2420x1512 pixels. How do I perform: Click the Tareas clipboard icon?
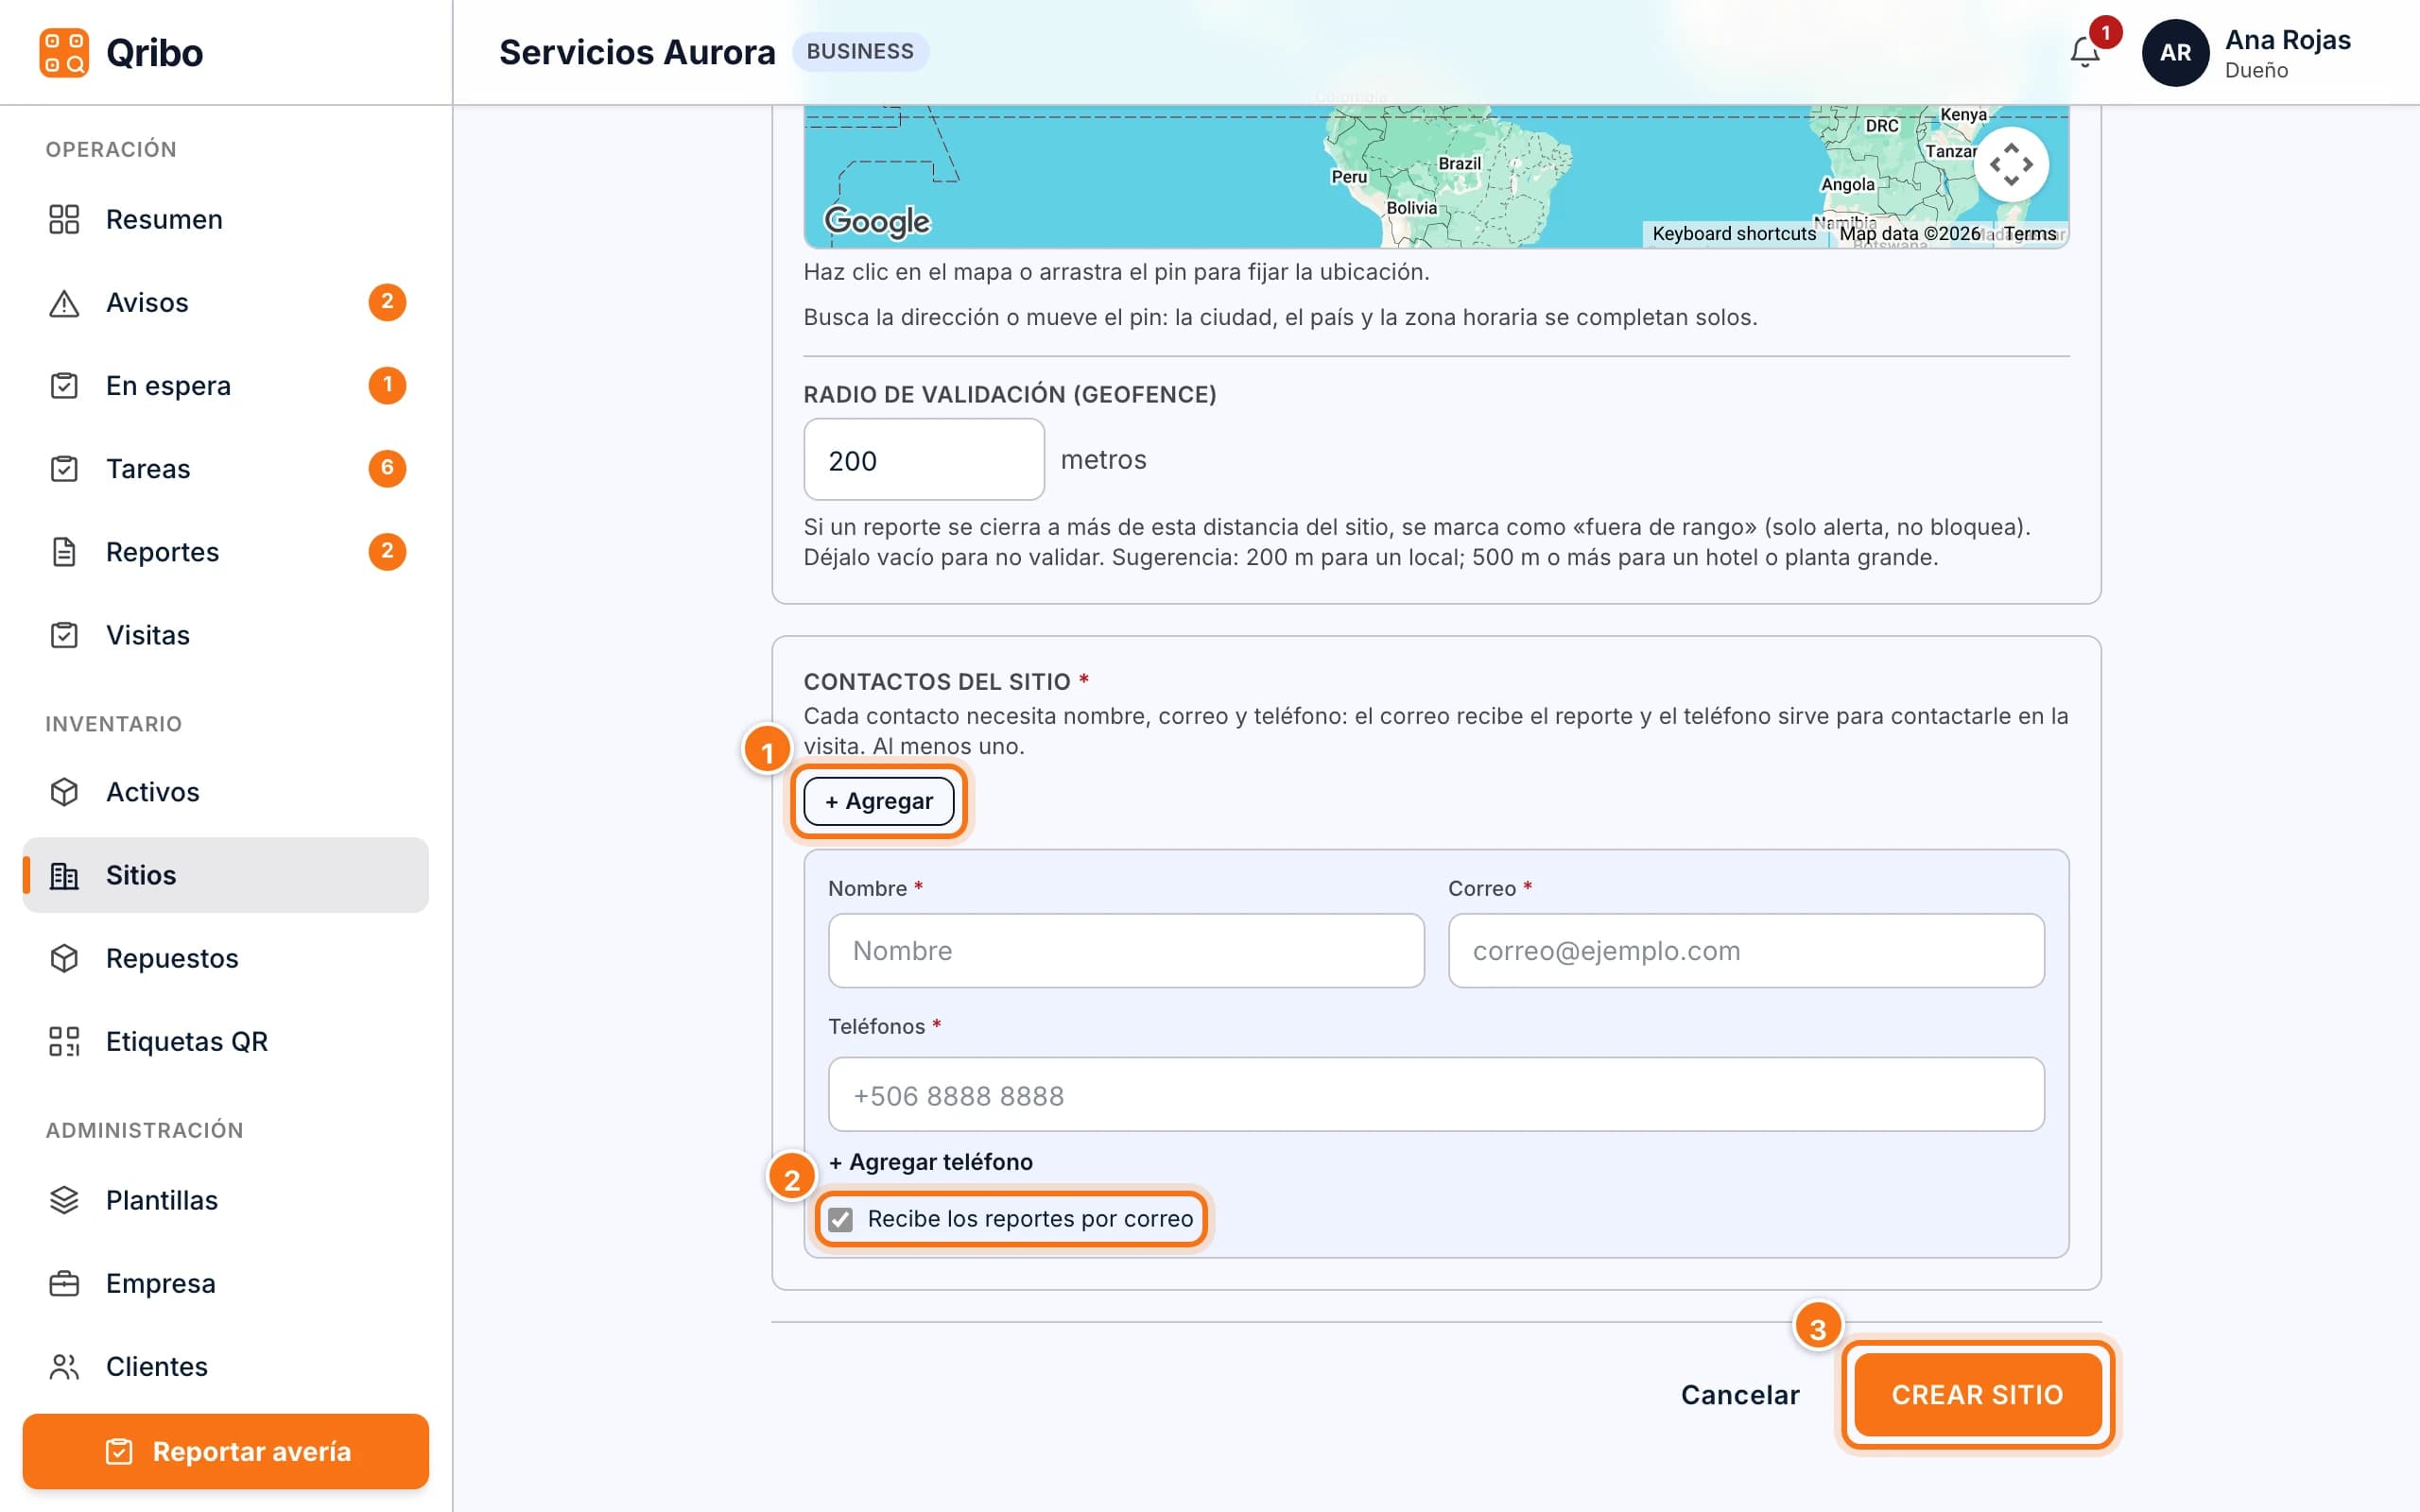[64, 468]
